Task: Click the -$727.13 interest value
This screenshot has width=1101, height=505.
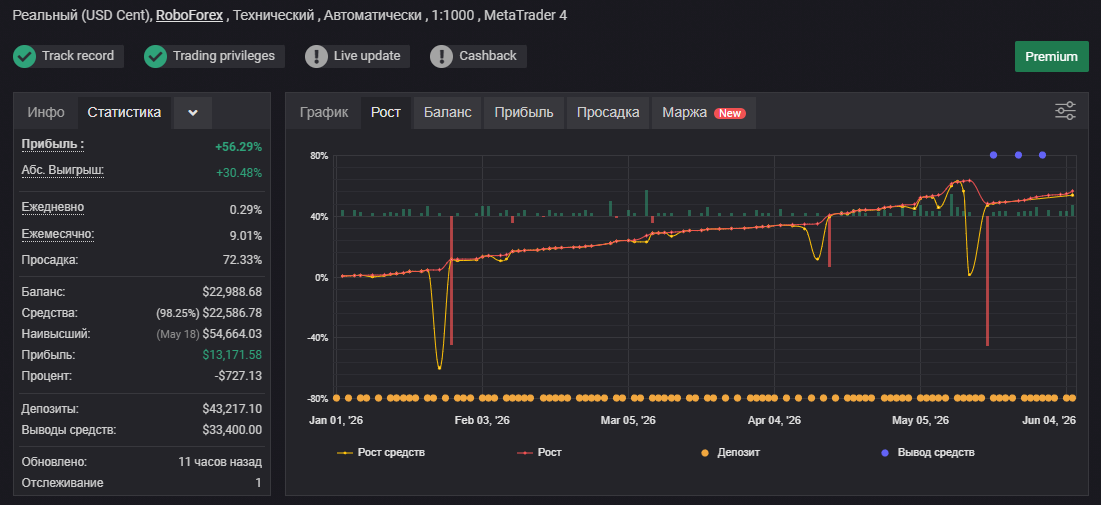Action: coord(238,376)
